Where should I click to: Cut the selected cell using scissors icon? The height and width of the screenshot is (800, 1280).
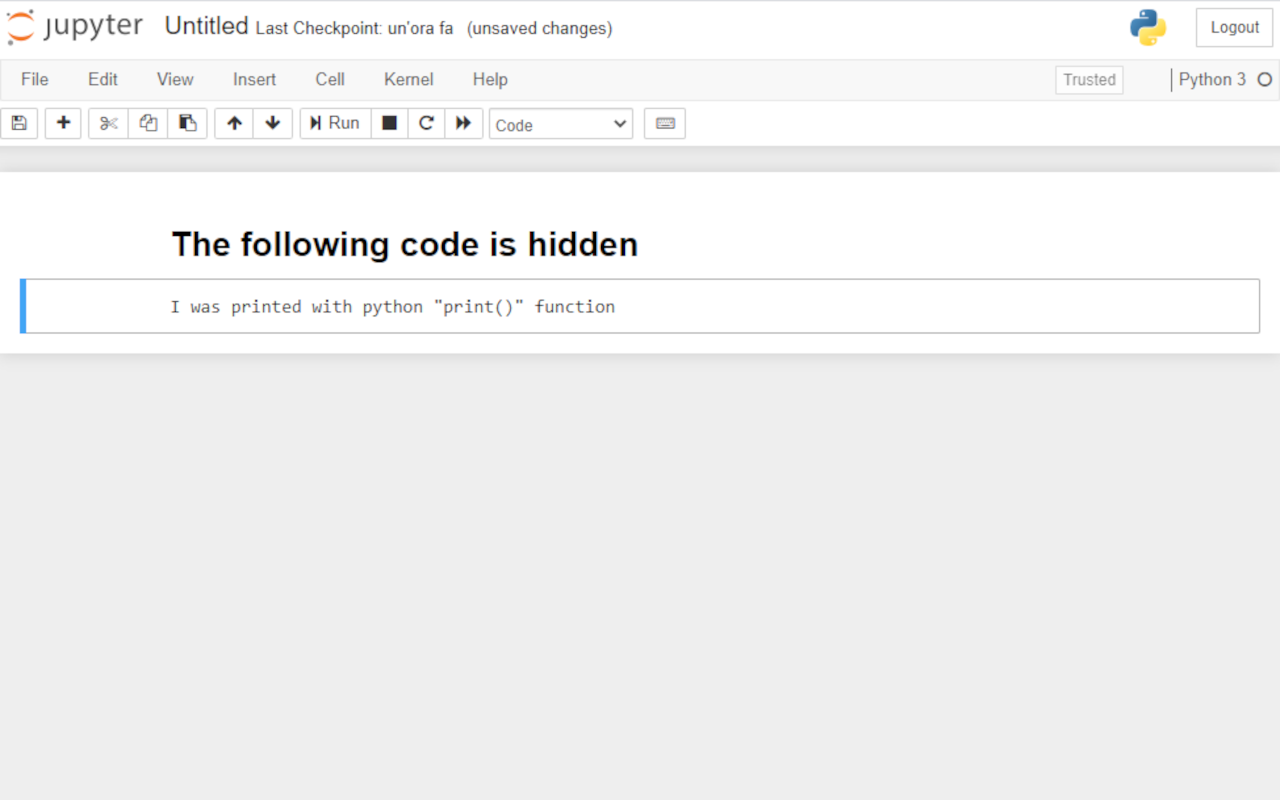point(107,123)
